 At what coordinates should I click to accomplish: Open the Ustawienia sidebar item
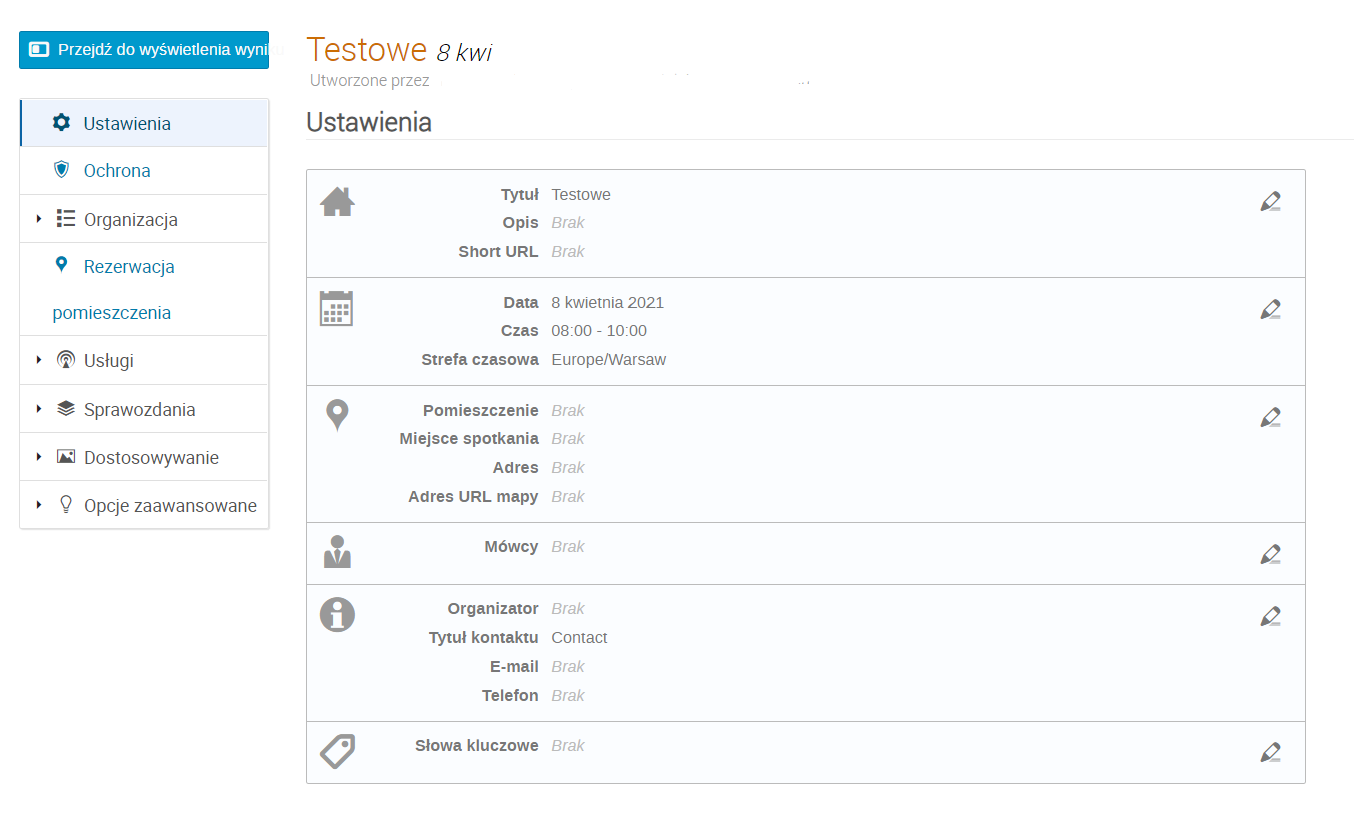coord(144,123)
